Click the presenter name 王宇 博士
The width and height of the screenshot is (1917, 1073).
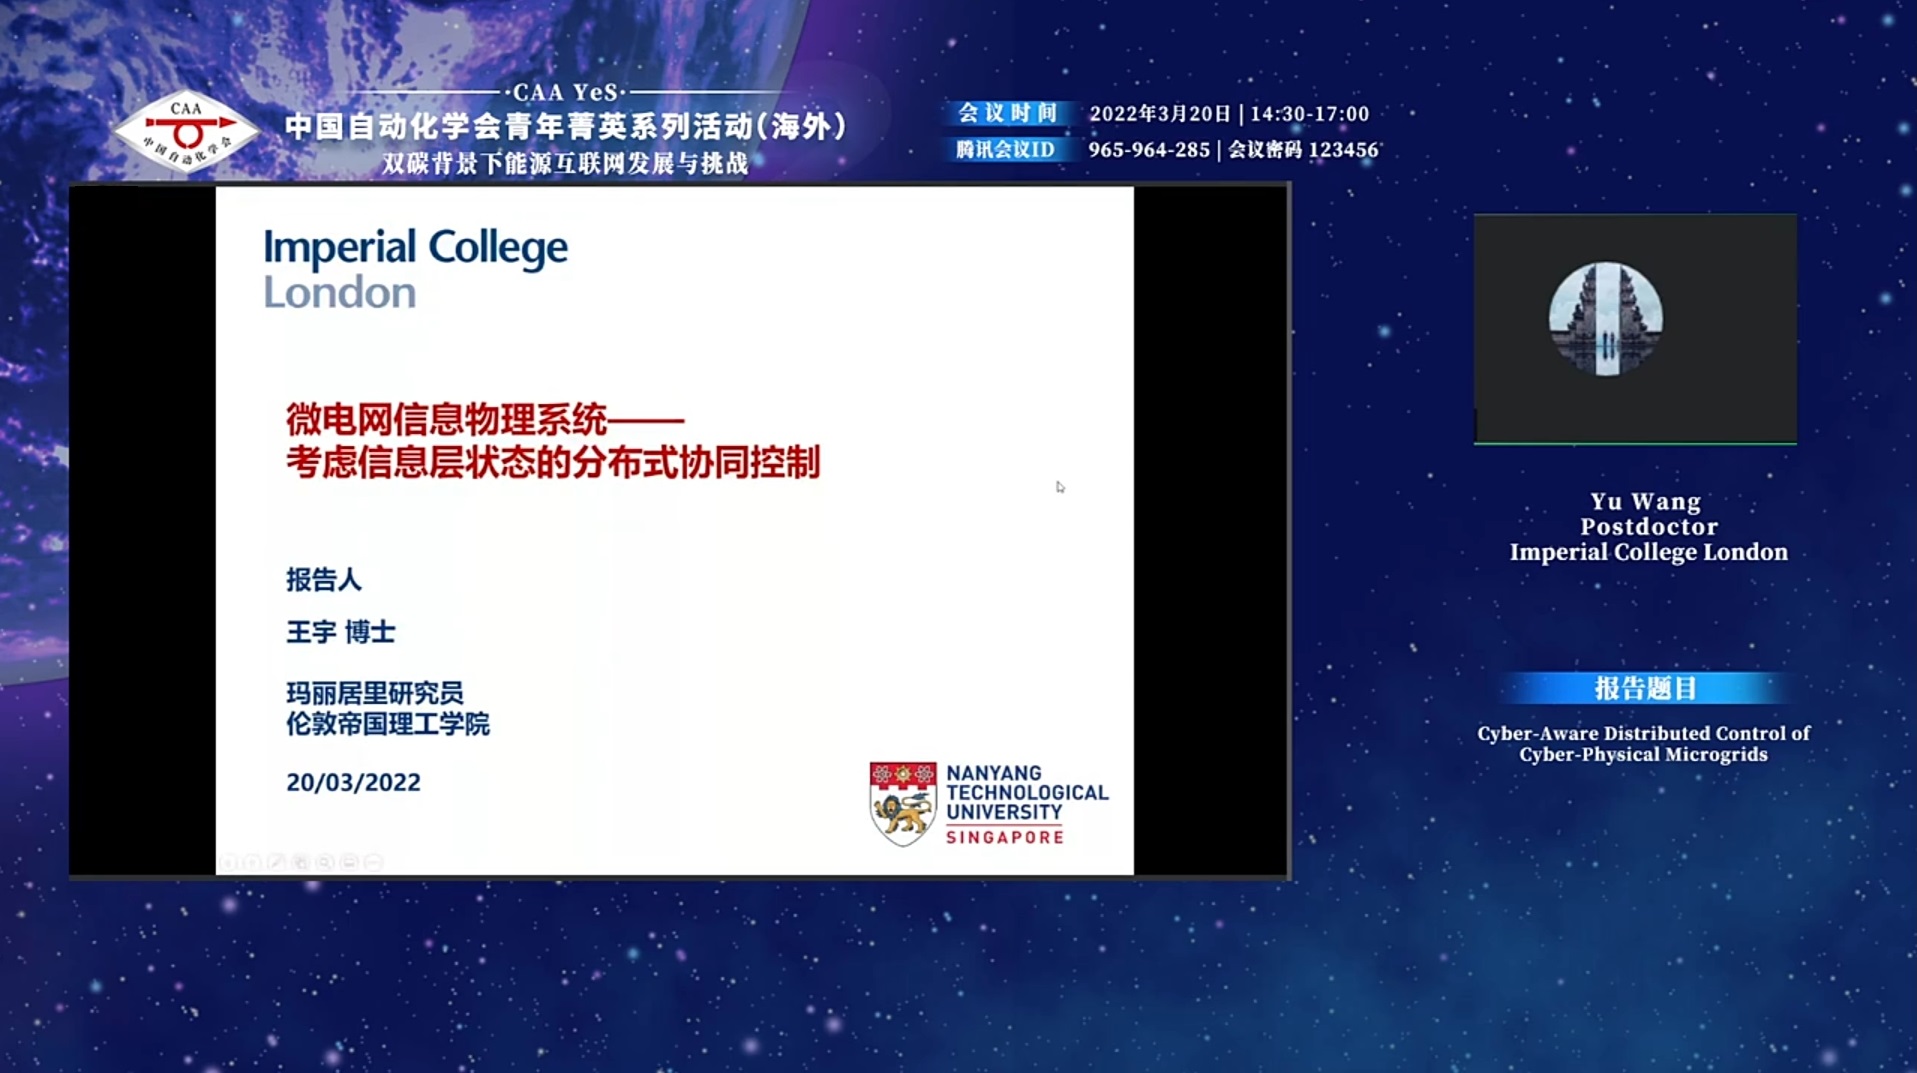(341, 632)
